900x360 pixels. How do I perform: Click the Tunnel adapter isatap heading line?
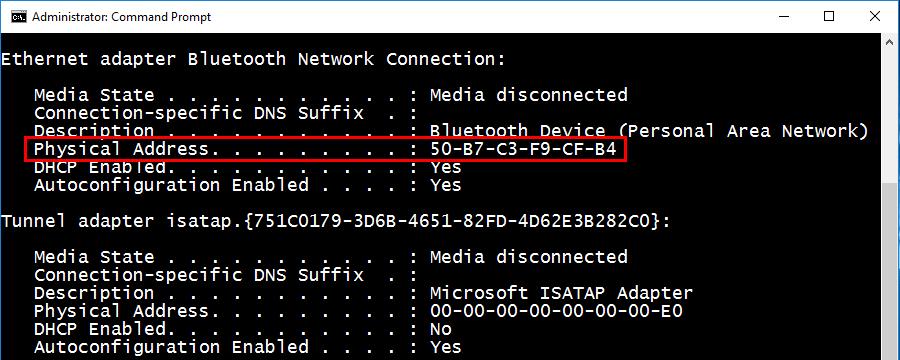336,221
